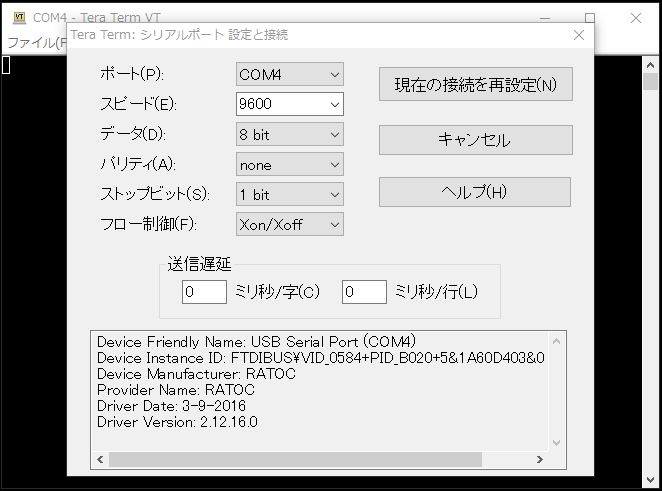Close the シリアルポート 設定と接続 dialog
Screen dimensions: 662x491
click(579, 35)
